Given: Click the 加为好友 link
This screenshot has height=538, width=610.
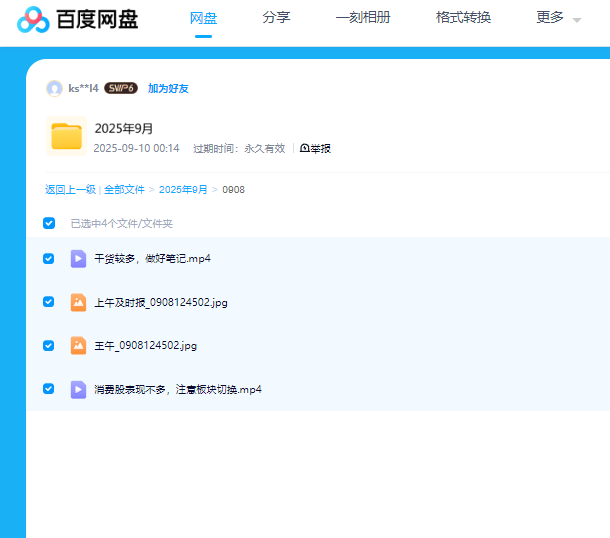Looking at the screenshot, I should point(168,88).
